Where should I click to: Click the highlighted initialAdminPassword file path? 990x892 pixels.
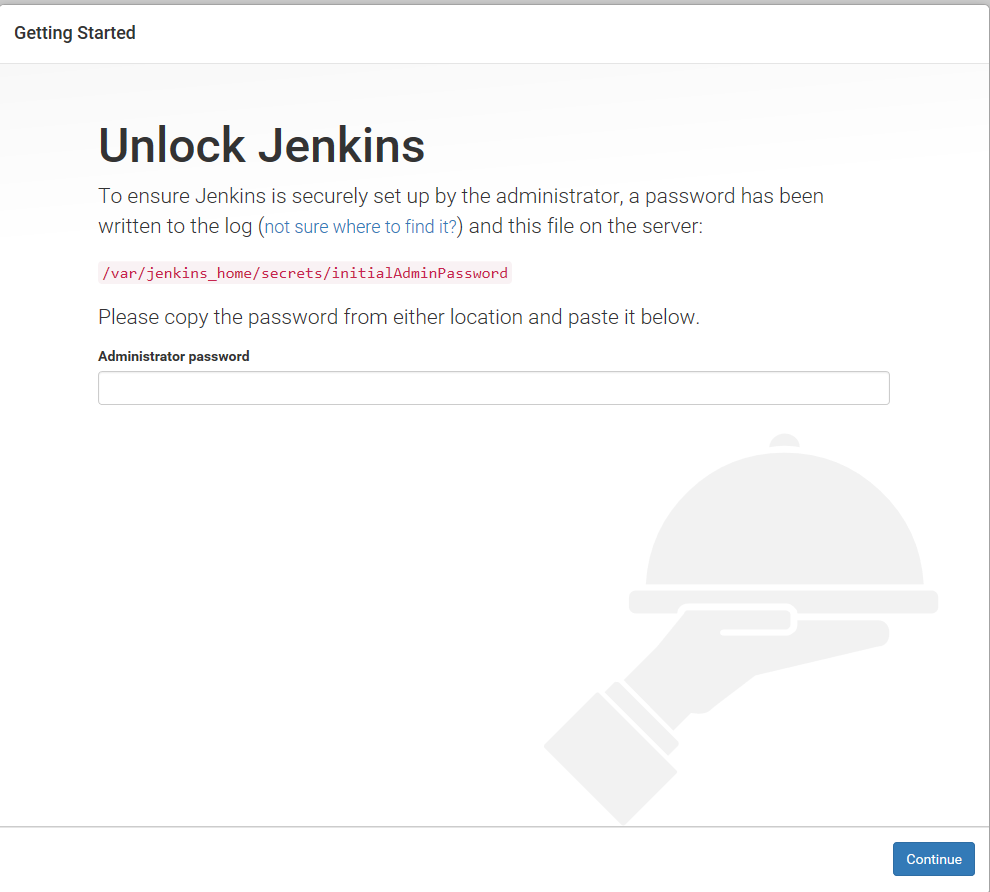[303, 272]
